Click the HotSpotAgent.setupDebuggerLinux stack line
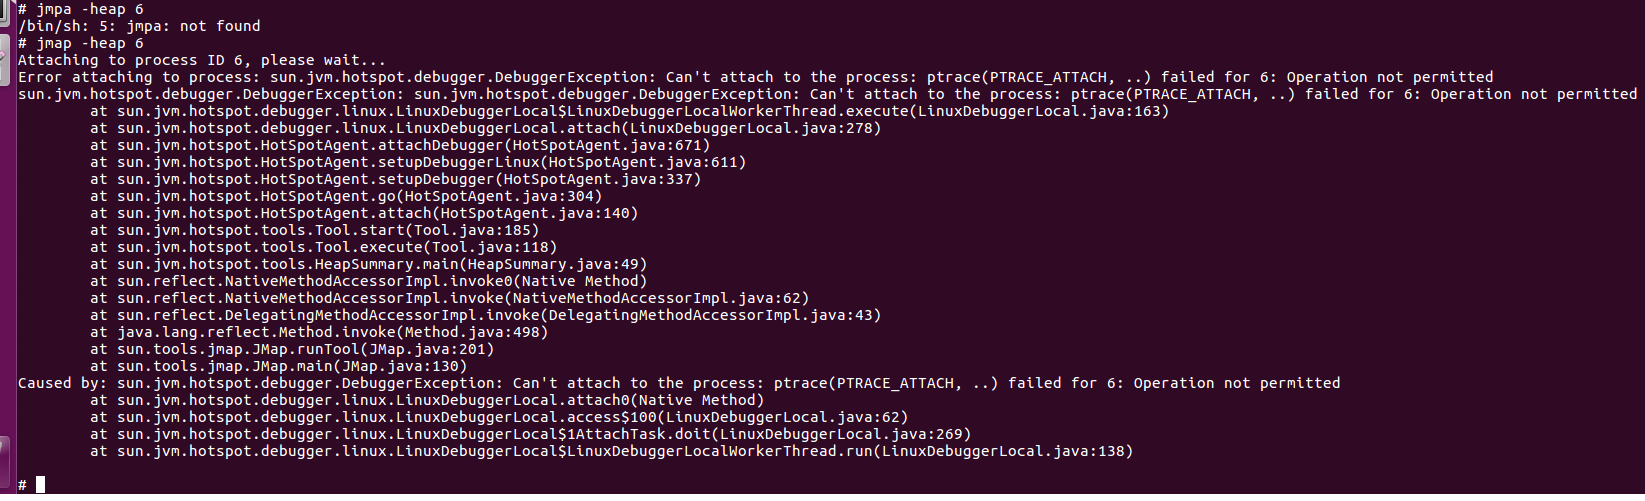The width and height of the screenshot is (1645, 501). [418, 162]
